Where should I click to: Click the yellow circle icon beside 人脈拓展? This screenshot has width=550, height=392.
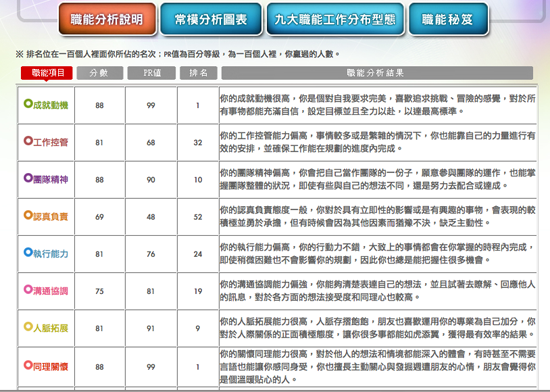28,327
